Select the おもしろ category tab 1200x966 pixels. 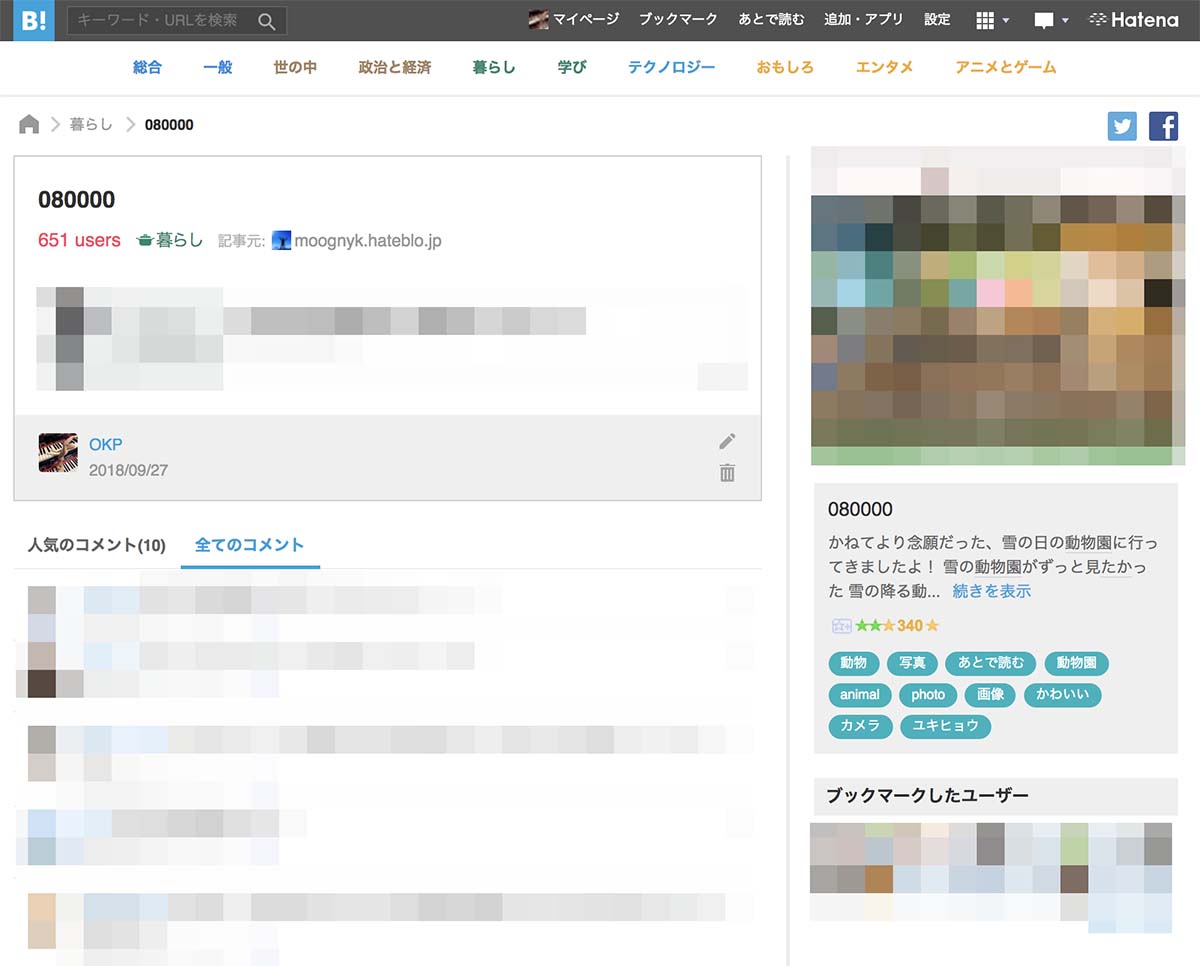coord(785,67)
